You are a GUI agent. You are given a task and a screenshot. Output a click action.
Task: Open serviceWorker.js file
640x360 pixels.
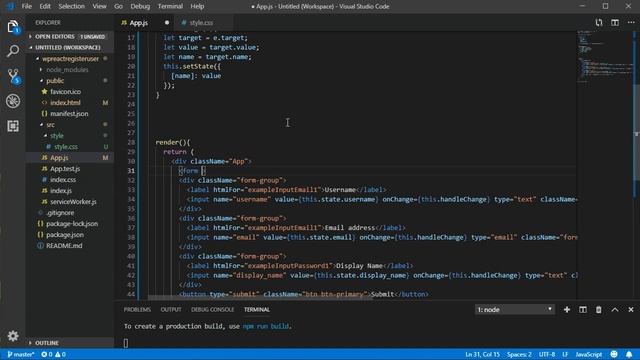(x=73, y=202)
